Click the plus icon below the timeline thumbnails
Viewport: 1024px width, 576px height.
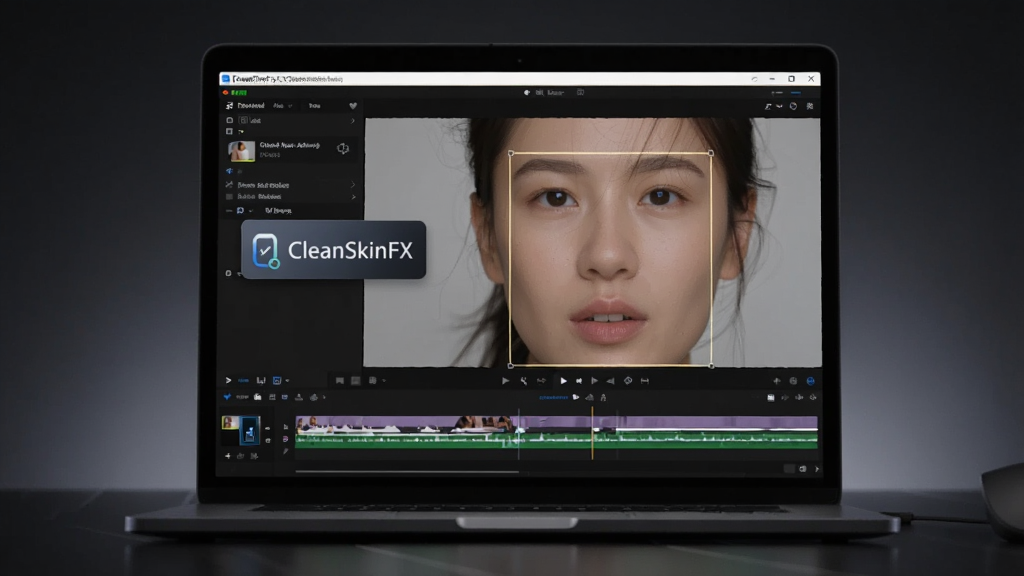tap(228, 456)
